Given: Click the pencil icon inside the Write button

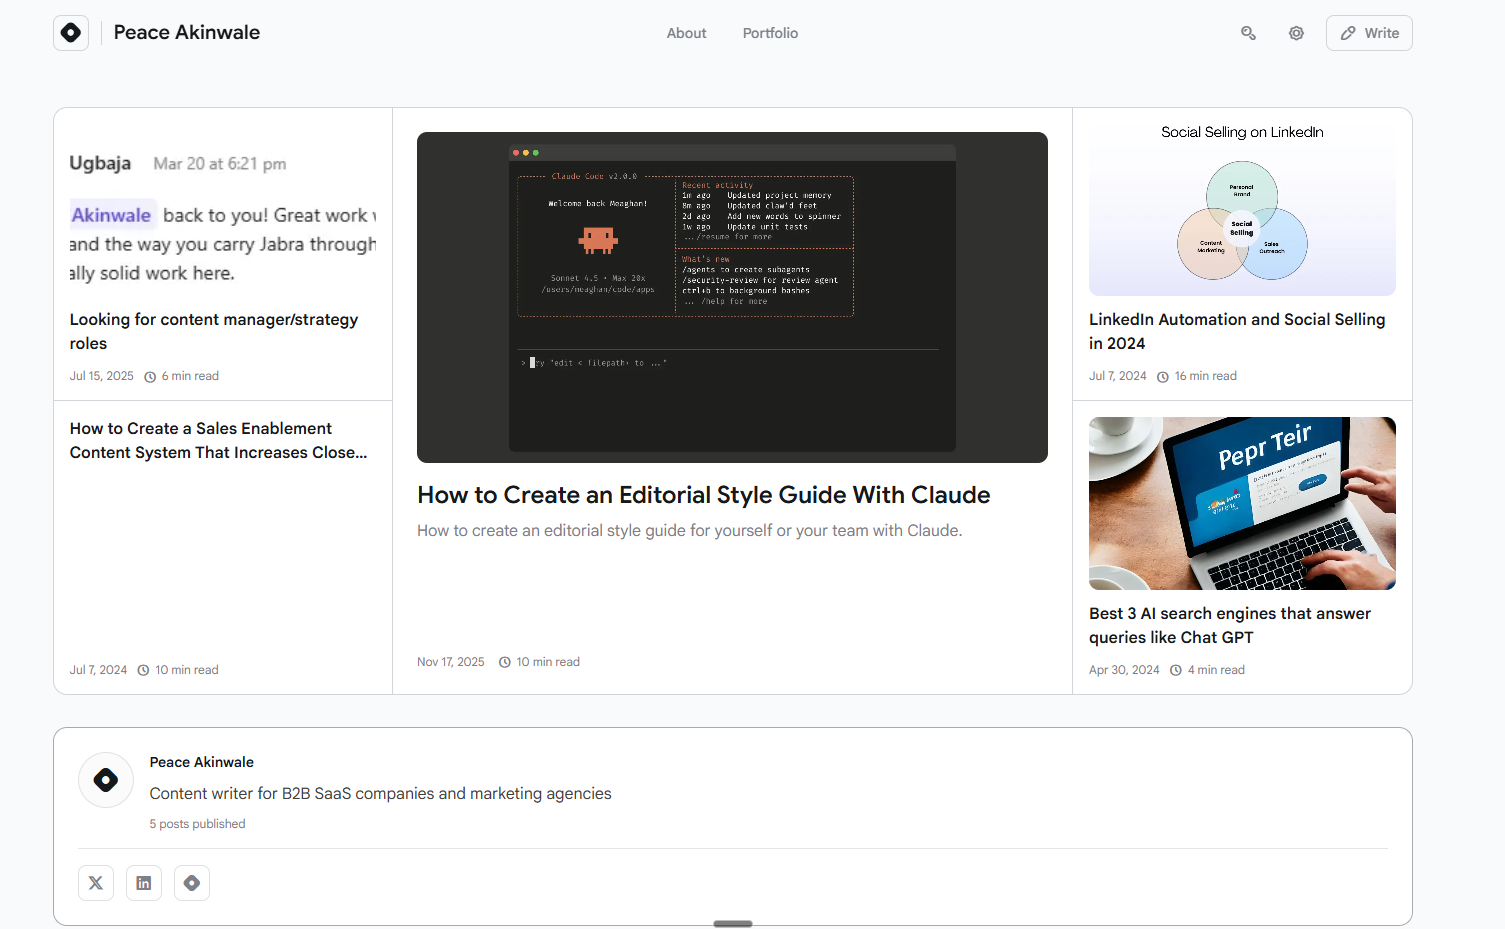Looking at the screenshot, I should coord(1348,32).
